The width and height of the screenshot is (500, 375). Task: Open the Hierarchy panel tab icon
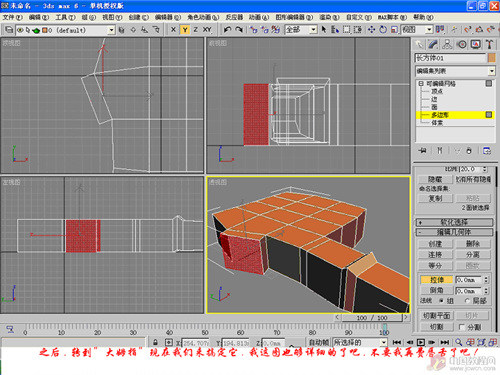[x=447, y=44]
